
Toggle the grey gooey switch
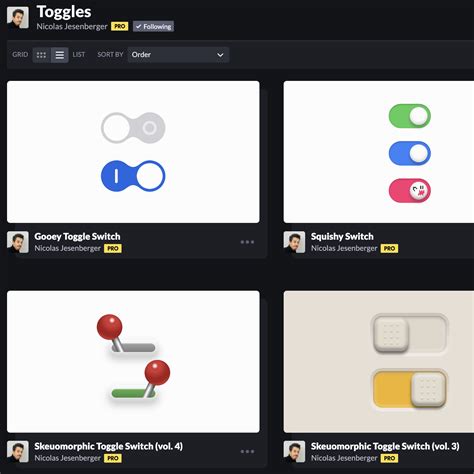pos(133,128)
